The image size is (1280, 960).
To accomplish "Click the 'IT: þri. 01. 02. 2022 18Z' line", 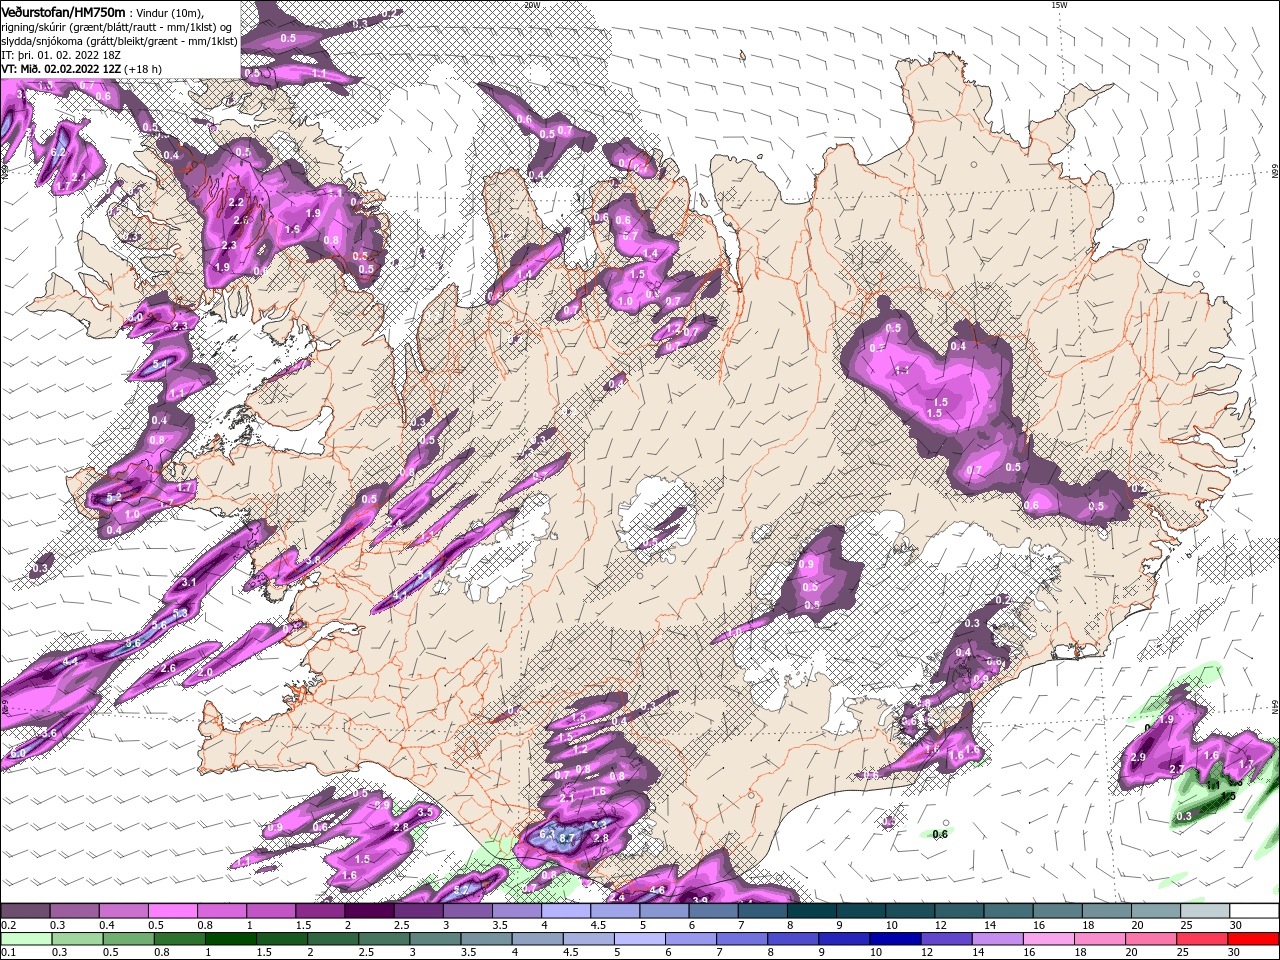I will pos(61,55).
